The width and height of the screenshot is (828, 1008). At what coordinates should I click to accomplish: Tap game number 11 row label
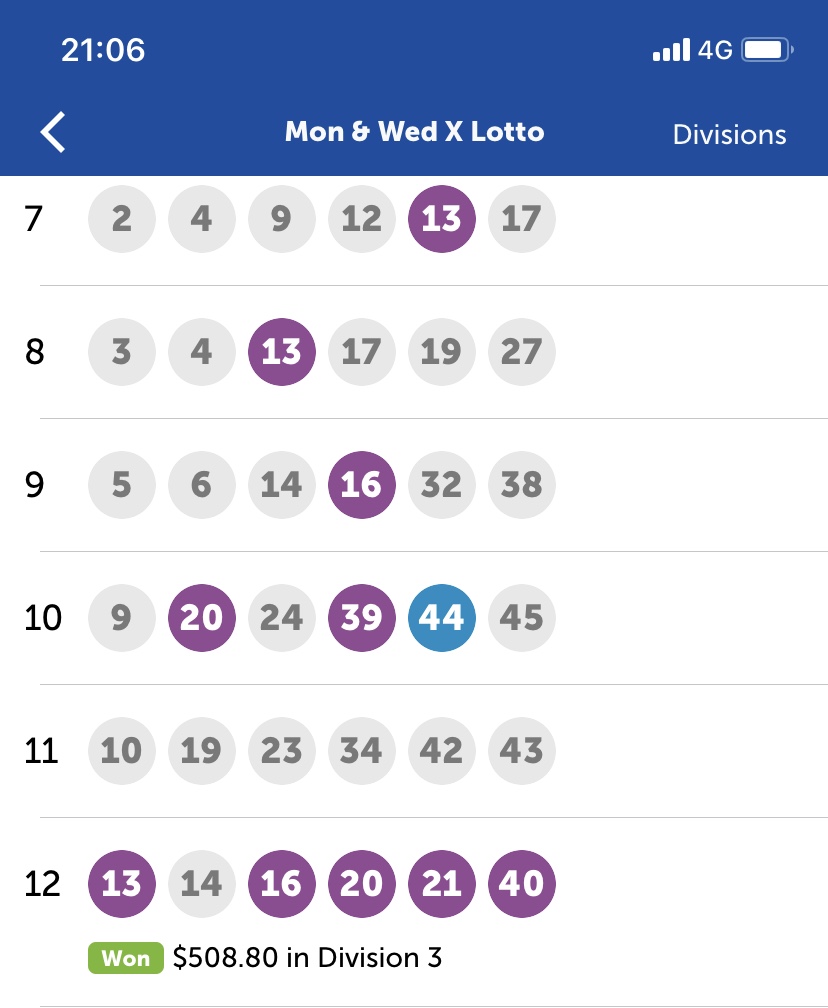(x=41, y=751)
